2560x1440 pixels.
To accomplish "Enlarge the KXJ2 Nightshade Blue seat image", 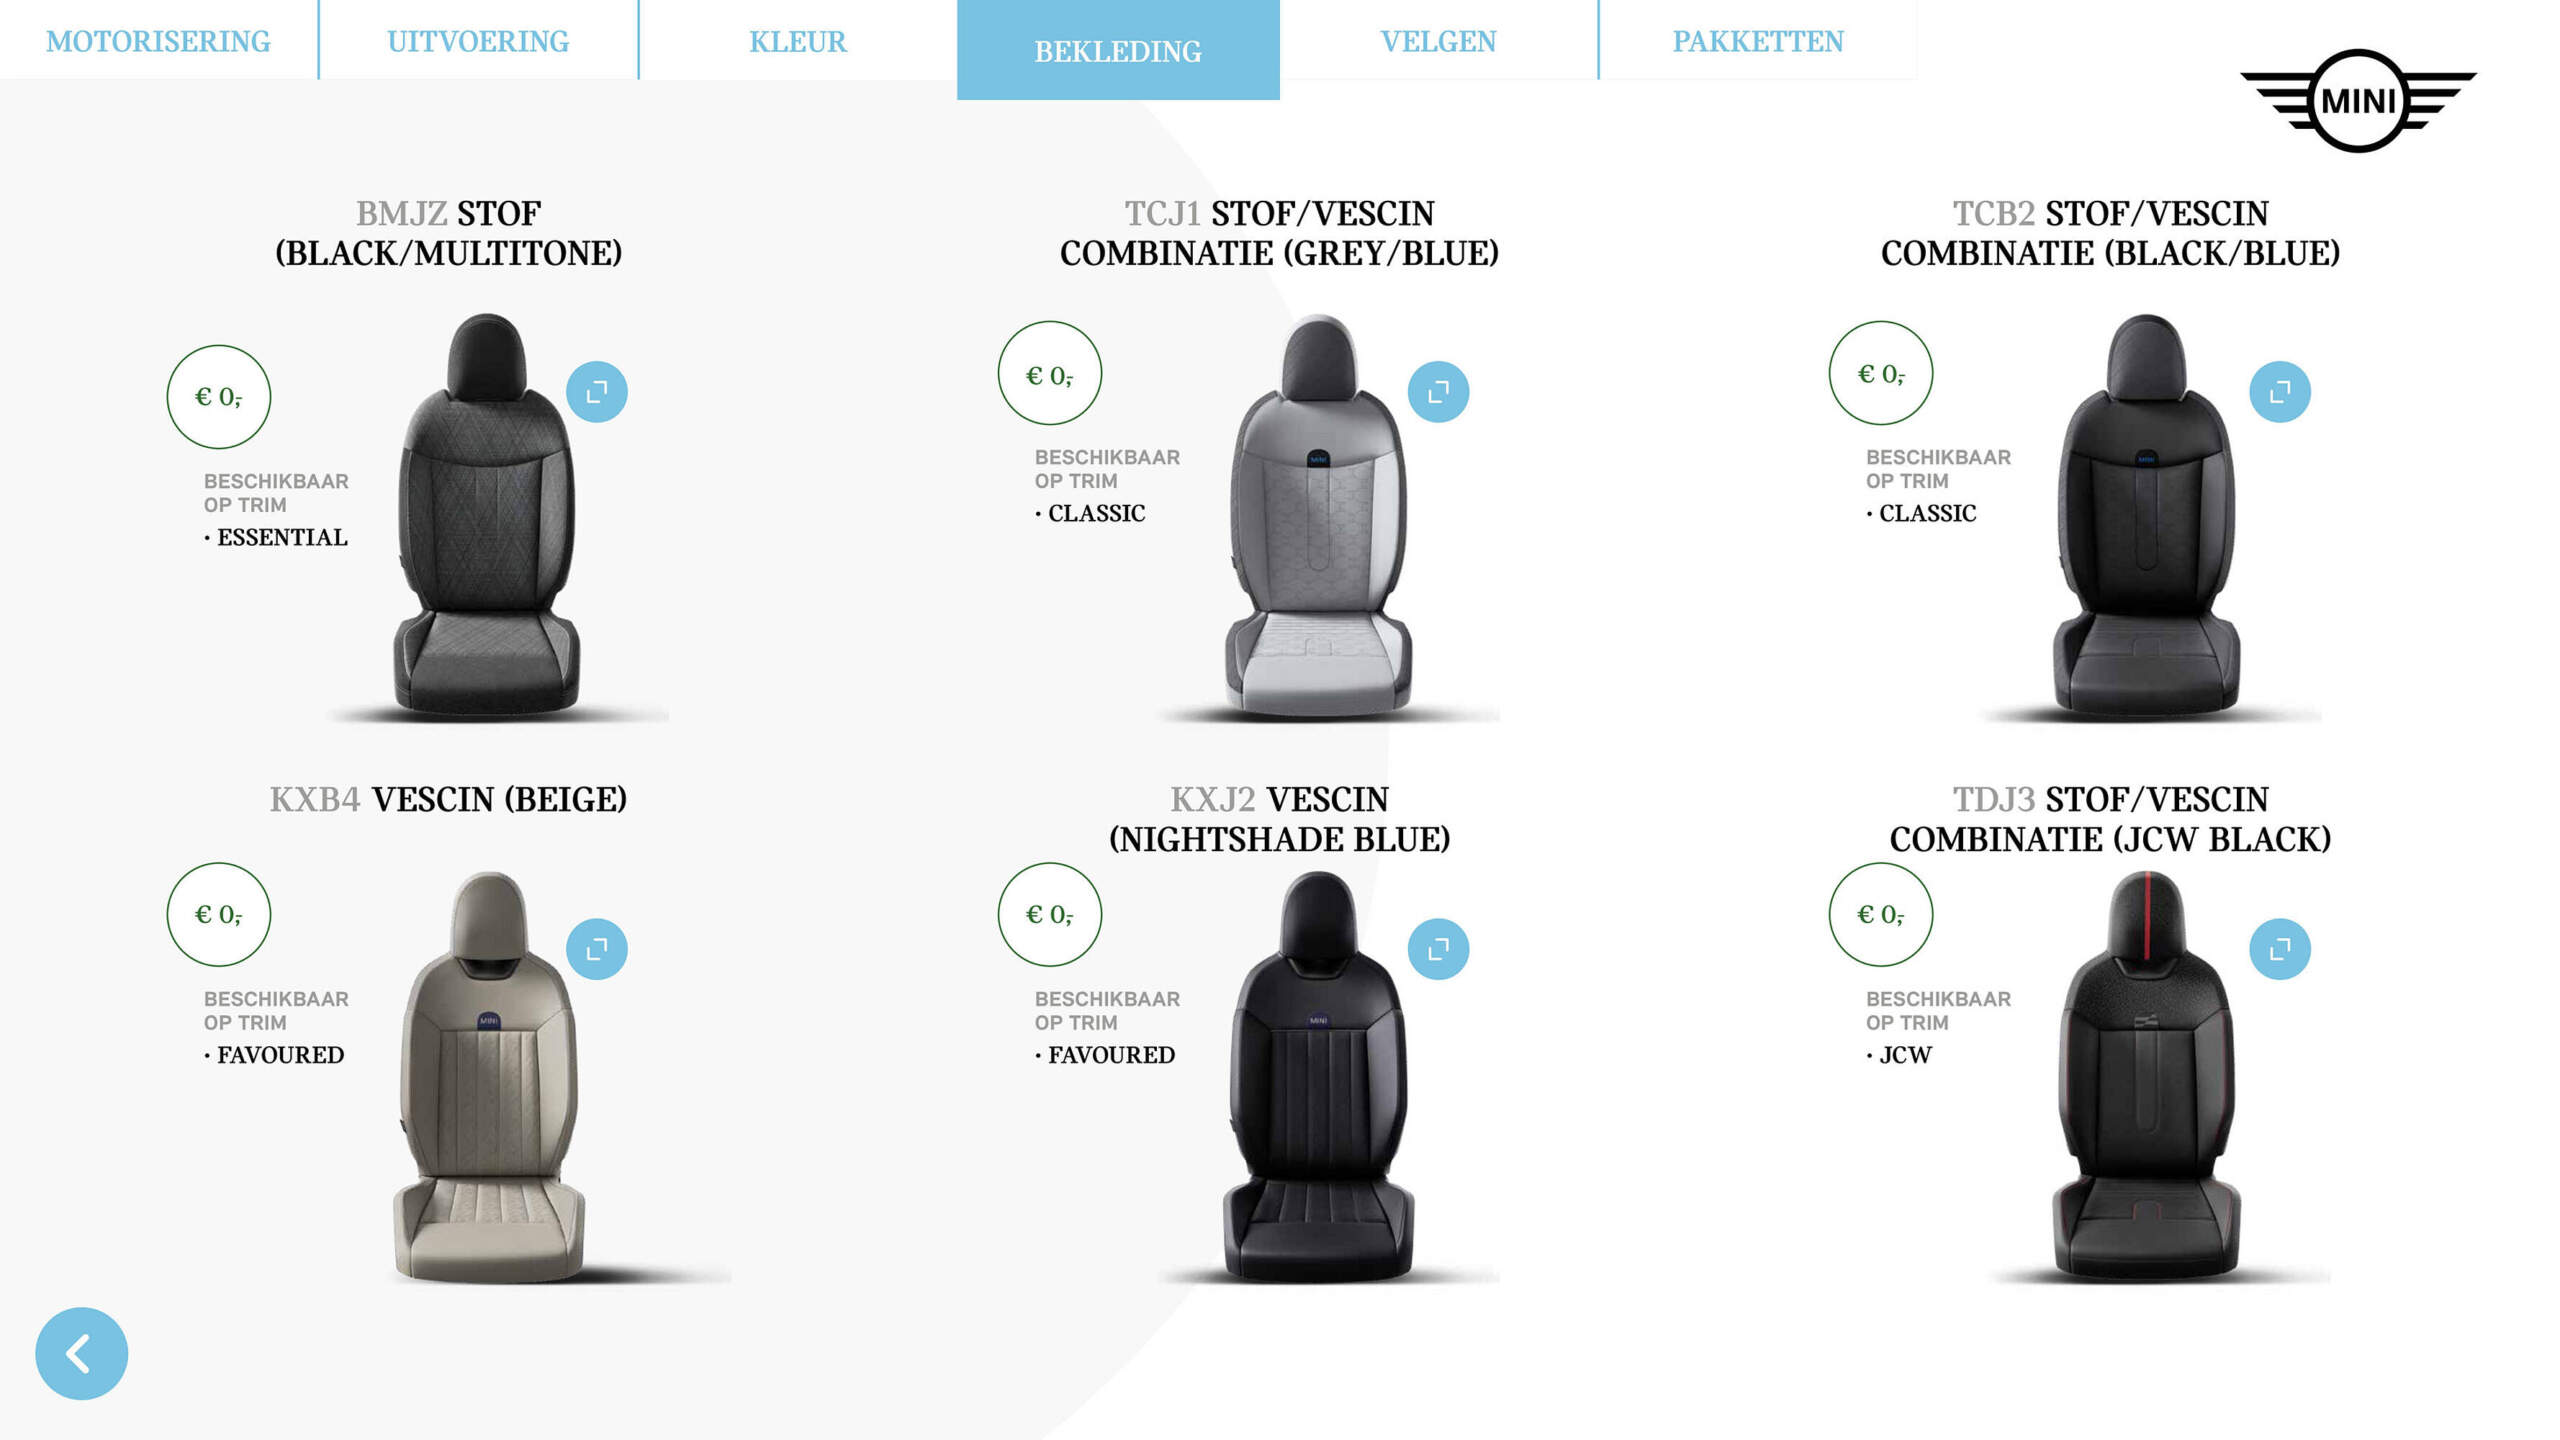I will [1438, 949].
